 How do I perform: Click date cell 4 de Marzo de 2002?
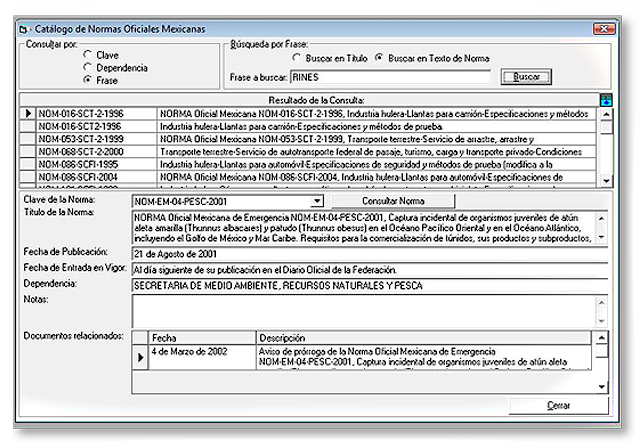click(202, 357)
